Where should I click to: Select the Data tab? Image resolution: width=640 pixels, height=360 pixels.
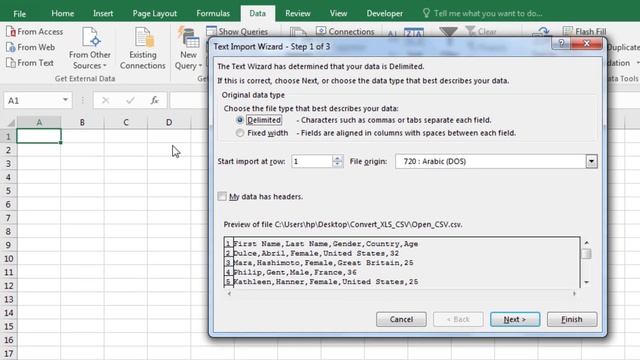coord(258,13)
